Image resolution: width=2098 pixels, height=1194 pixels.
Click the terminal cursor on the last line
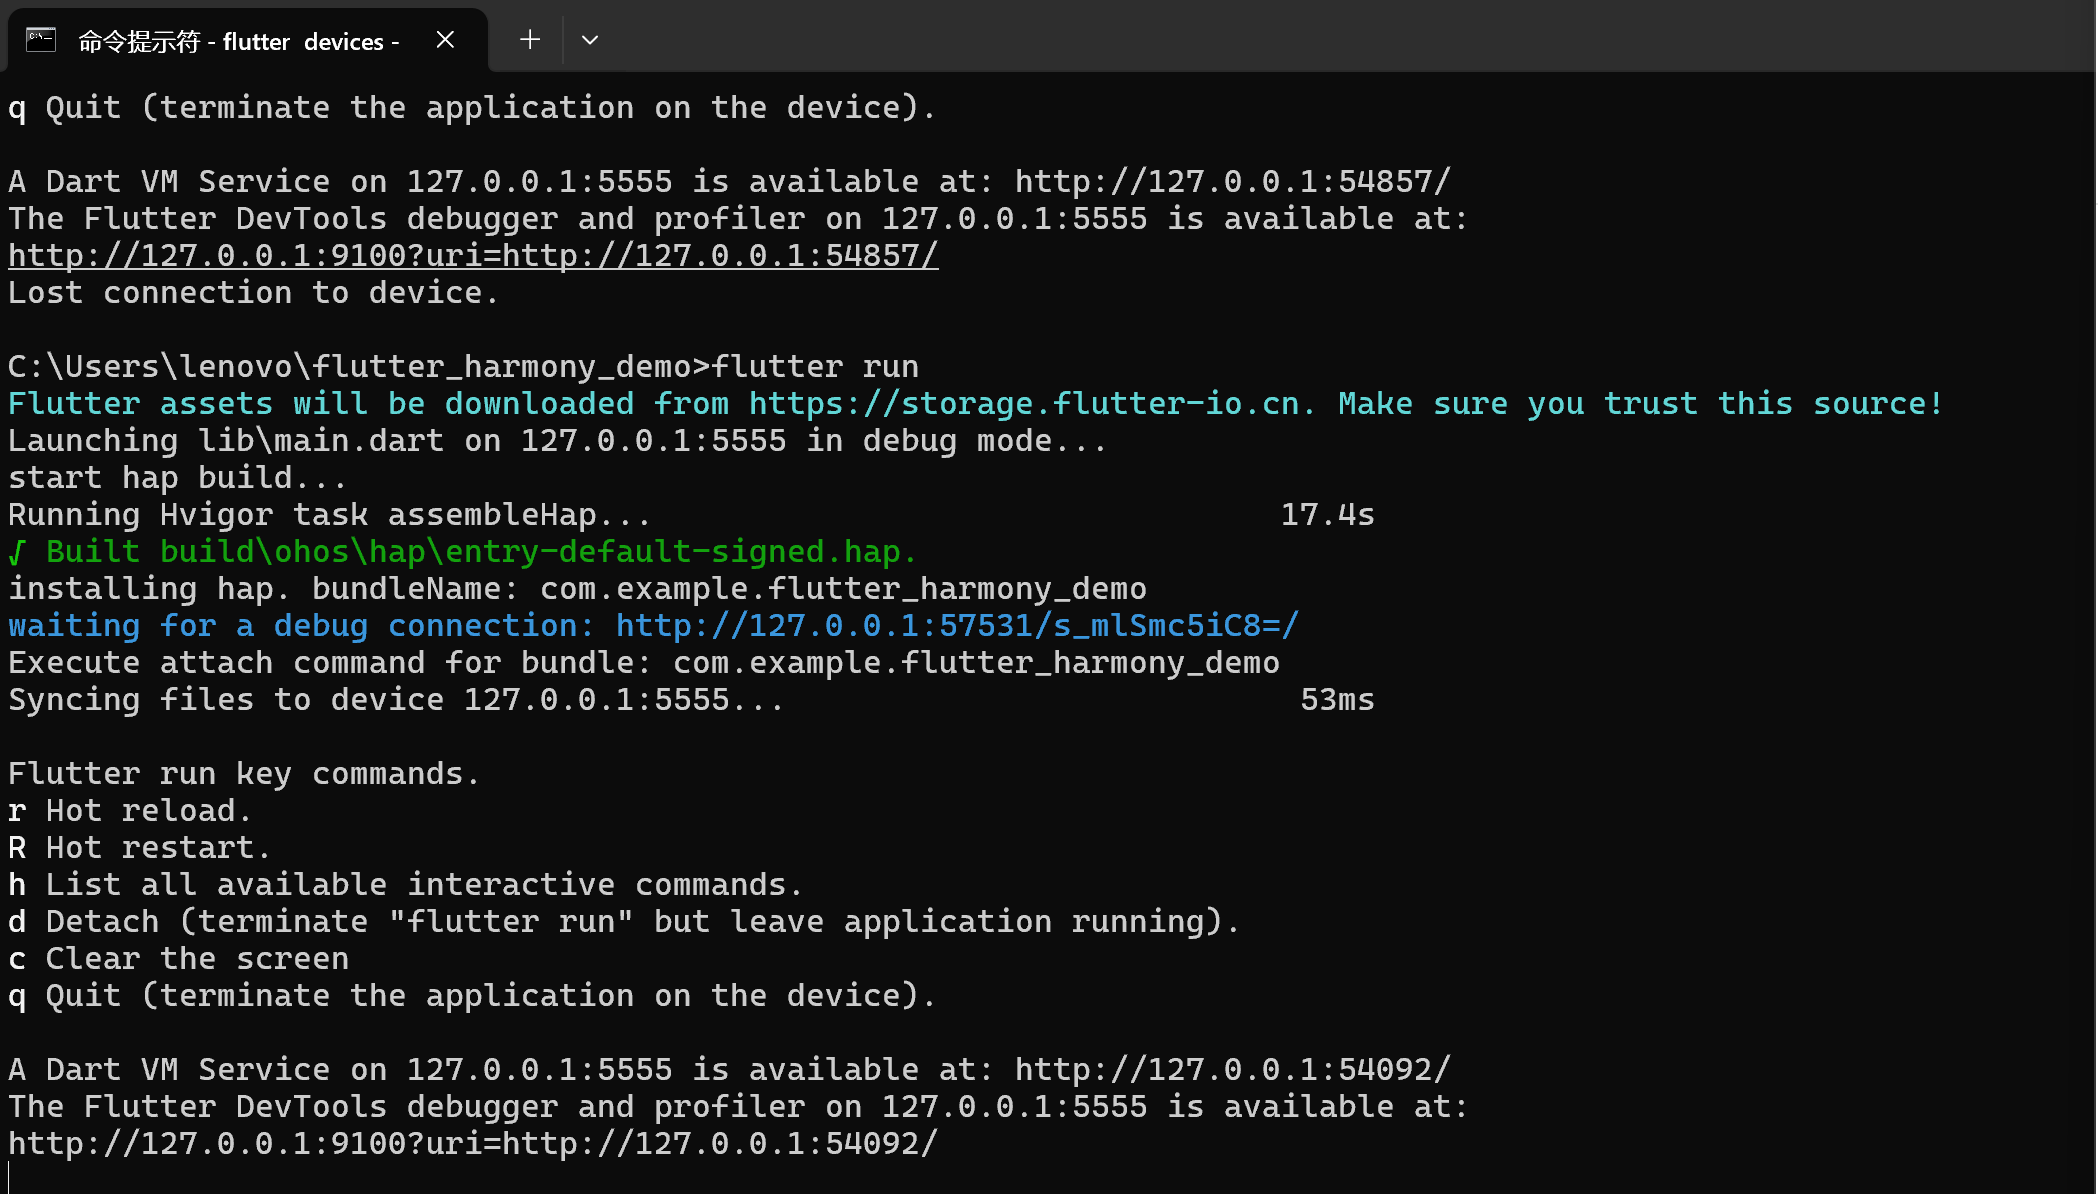click(10, 1178)
